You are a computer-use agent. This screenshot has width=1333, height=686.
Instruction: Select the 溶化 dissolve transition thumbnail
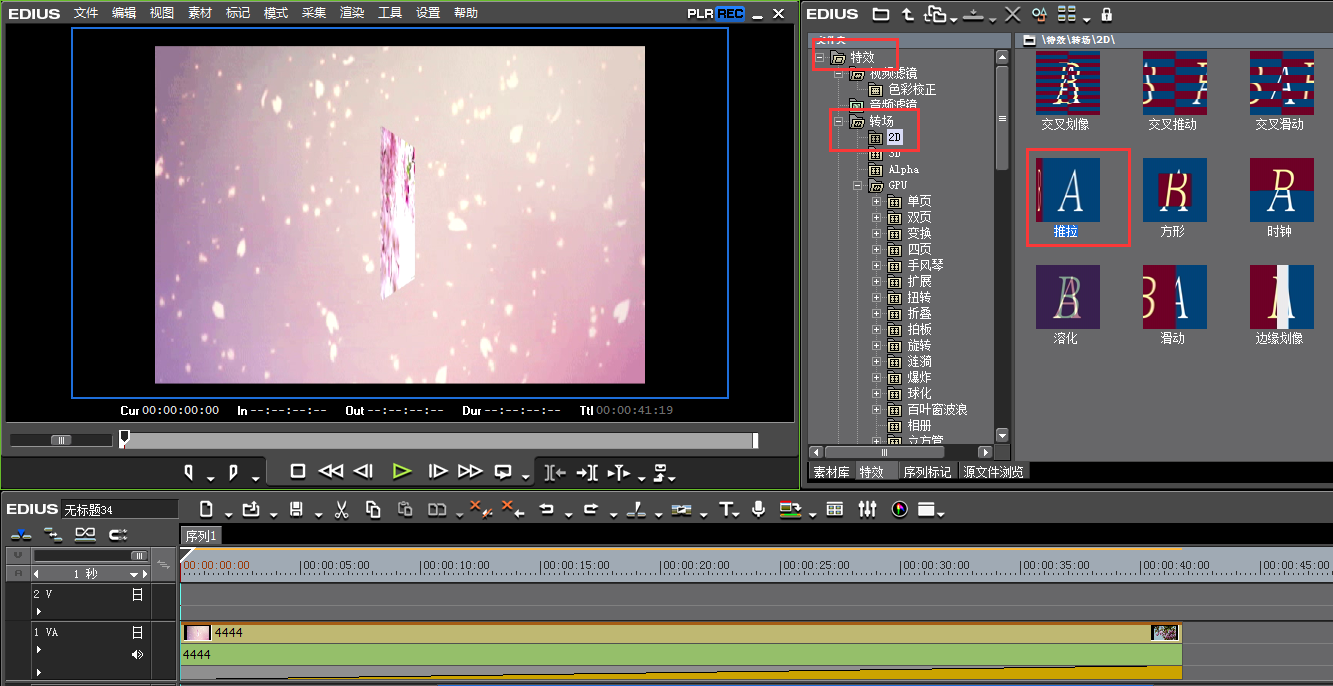[x=1067, y=297]
